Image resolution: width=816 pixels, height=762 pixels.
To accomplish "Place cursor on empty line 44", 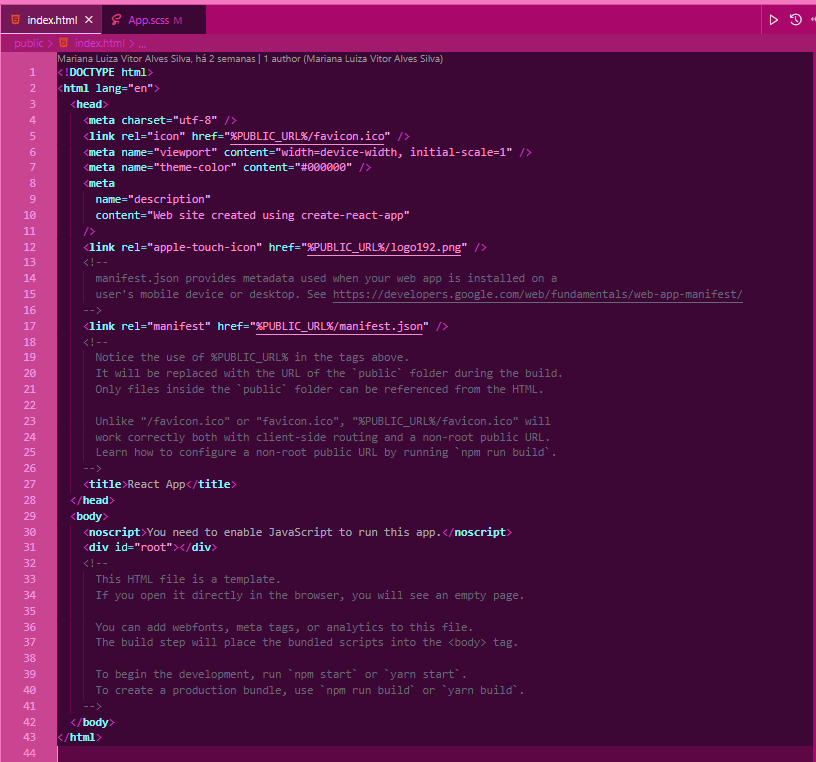I will 436,753.
